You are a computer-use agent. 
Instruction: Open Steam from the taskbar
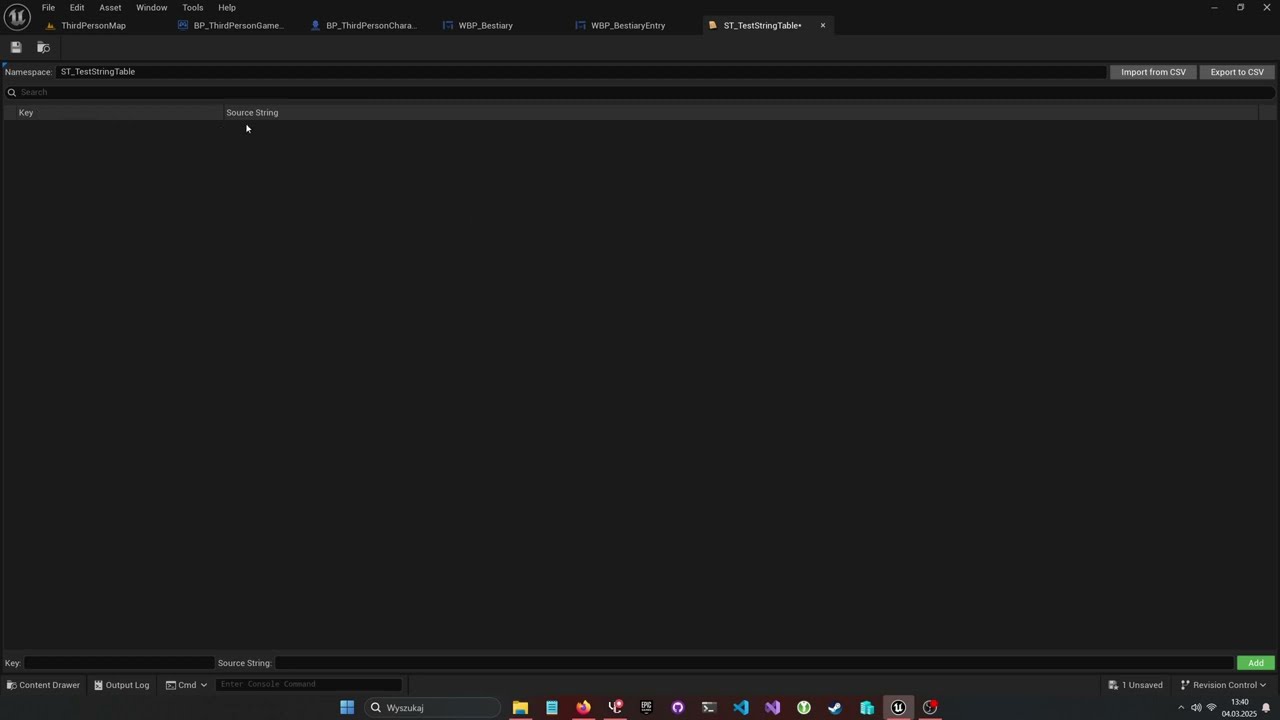835,708
